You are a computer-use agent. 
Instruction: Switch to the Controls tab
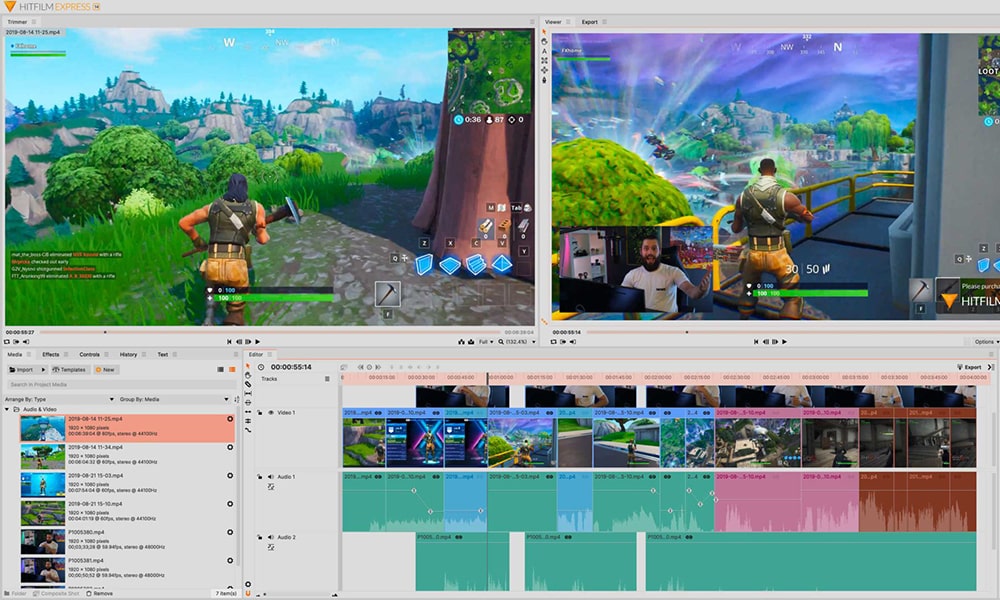[x=89, y=355]
